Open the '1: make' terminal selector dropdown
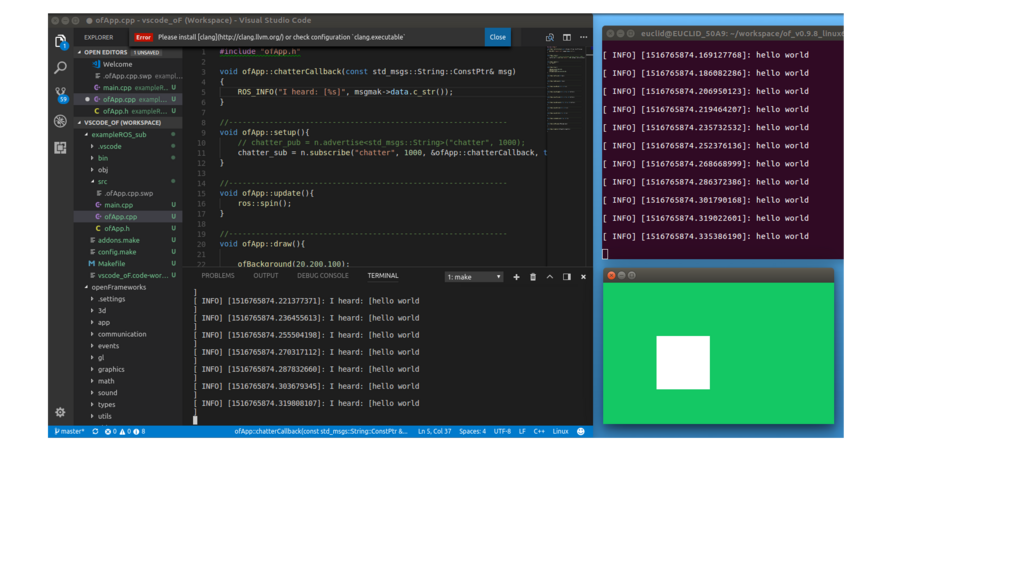 pyautogui.click(x=473, y=277)
